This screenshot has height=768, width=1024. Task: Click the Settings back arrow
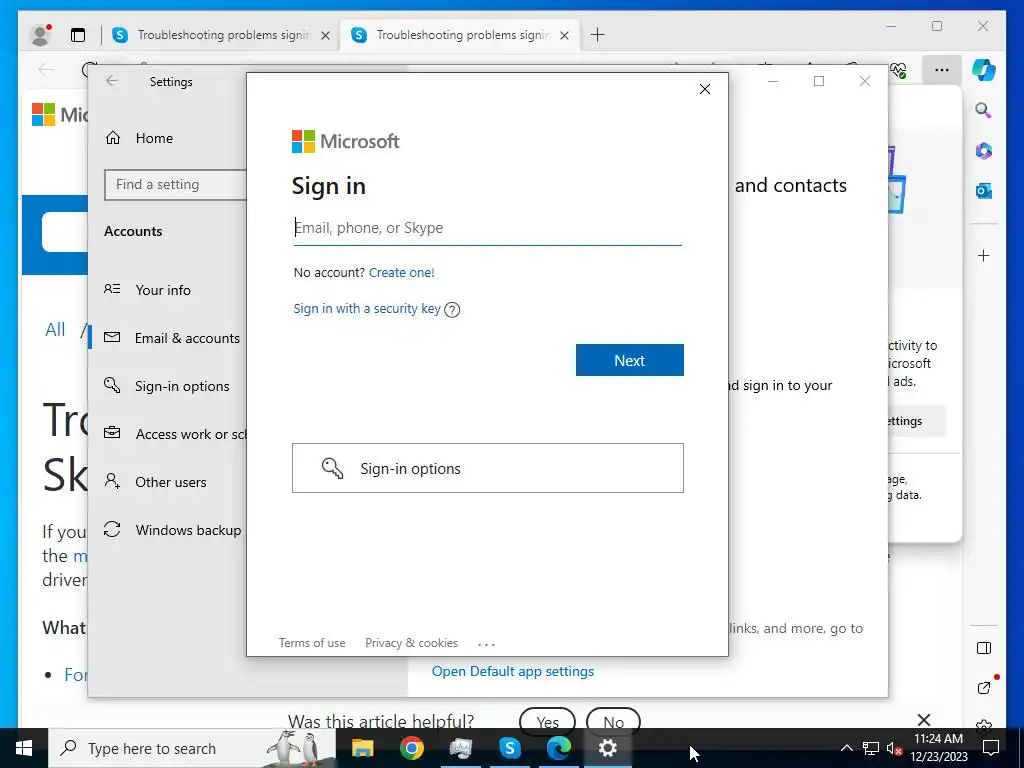(x=112, y=81)
